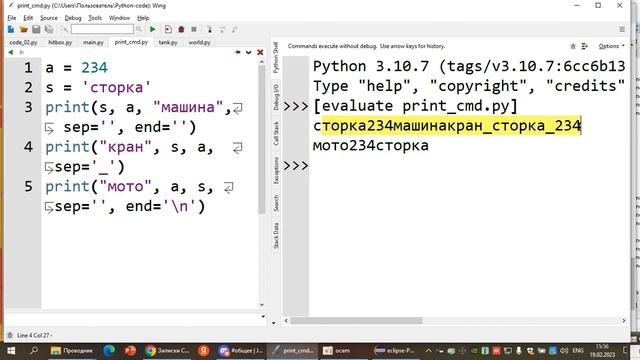Click the Step Over toolbar icon
Screen dimensions: 640x360
pyautogui.click(x=222, y=29)
